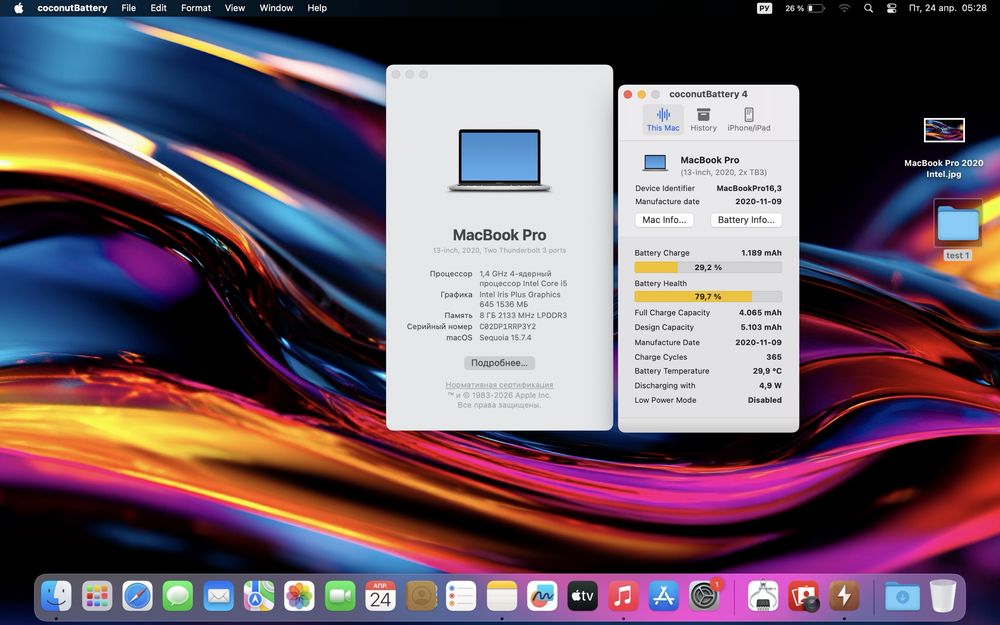Click the macOS Sequoia 15.7.4 text

[x=505, y=337]
